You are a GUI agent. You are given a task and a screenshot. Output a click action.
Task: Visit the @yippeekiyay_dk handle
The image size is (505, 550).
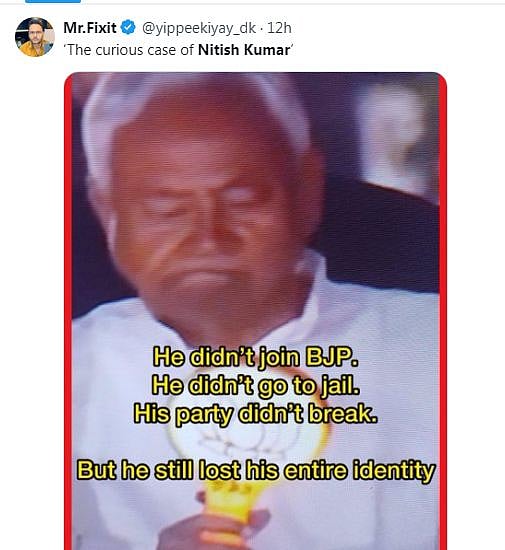click(x=199, y=28)
